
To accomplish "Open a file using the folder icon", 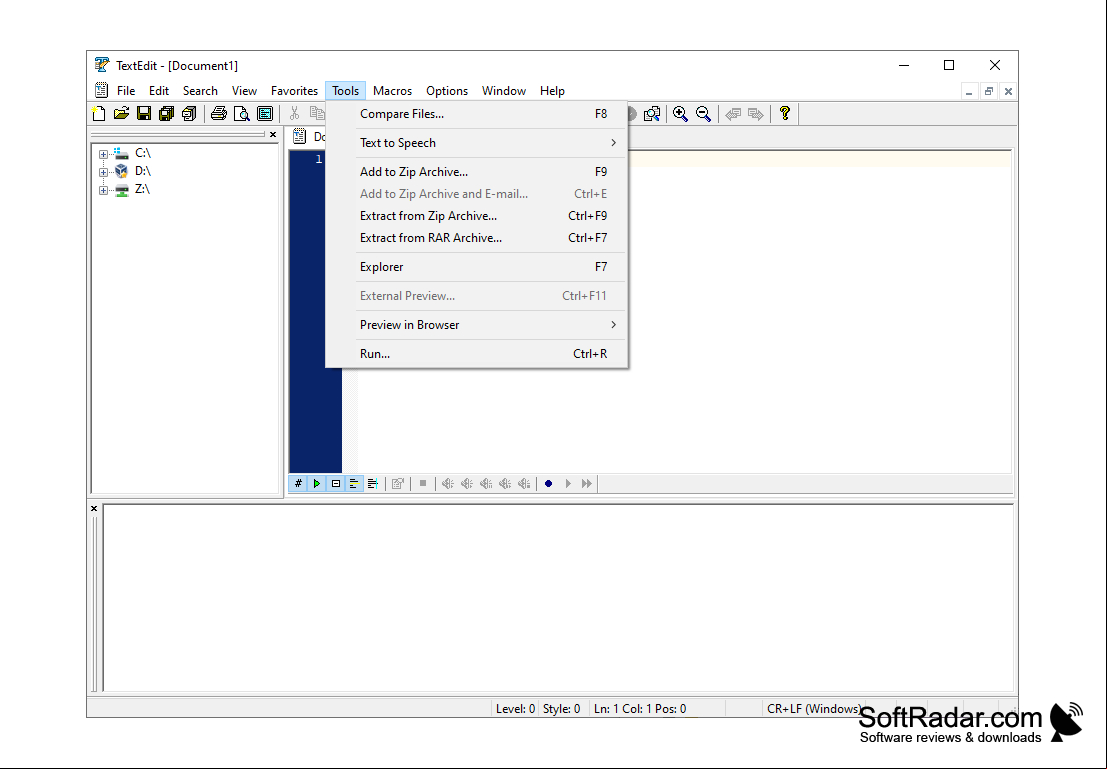I will (121, 114).
